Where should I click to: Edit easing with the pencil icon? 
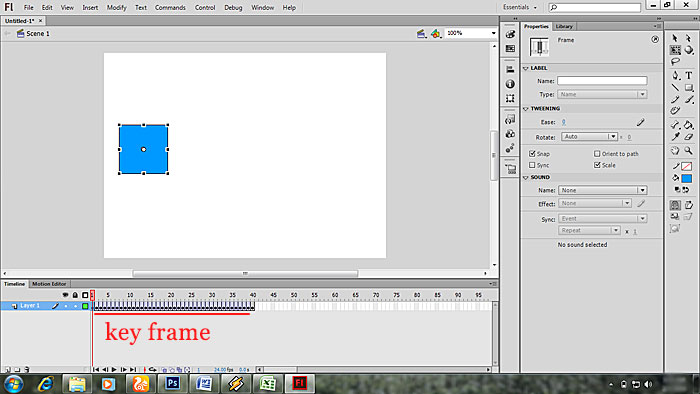[x=641, y=122]
